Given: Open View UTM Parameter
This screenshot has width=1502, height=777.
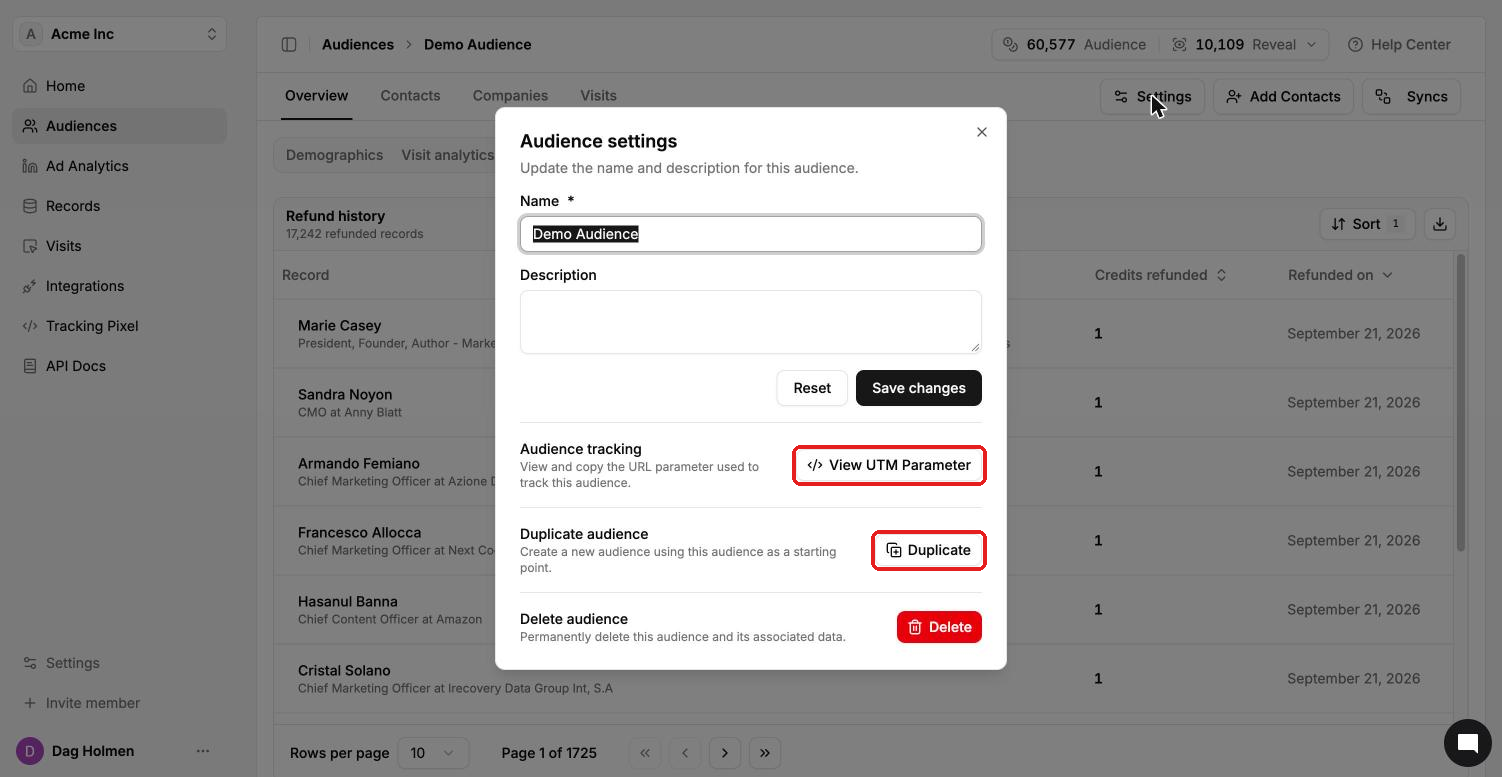Looking at the screenshot, I should pos(889,465).
